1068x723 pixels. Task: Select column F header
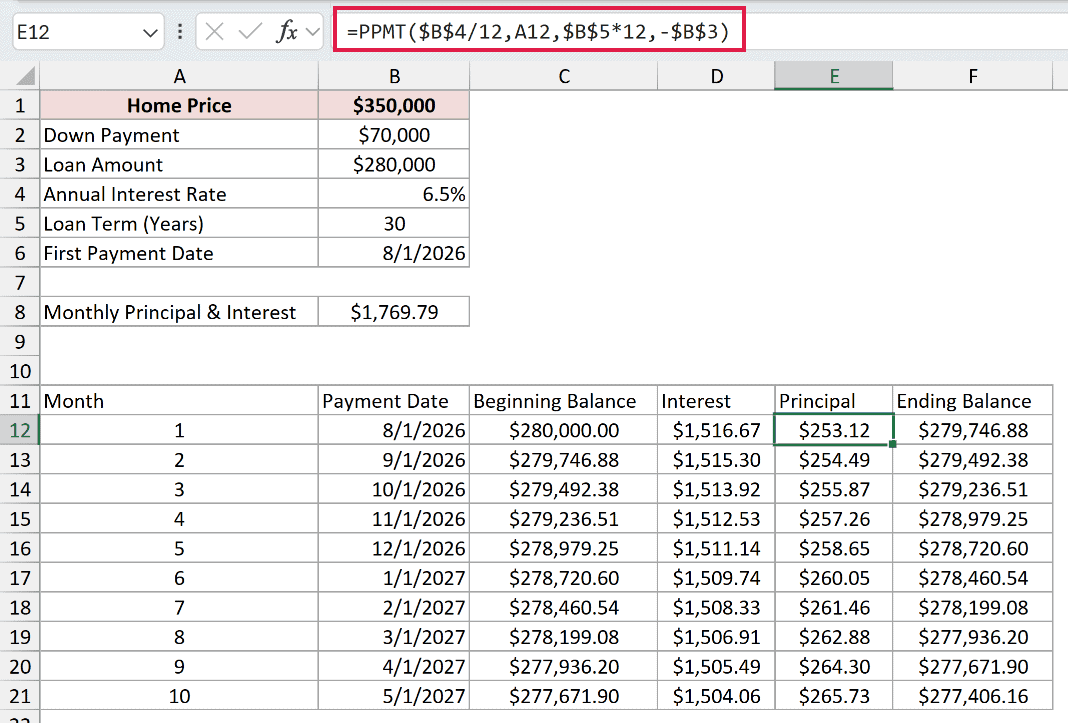[973, 76]
